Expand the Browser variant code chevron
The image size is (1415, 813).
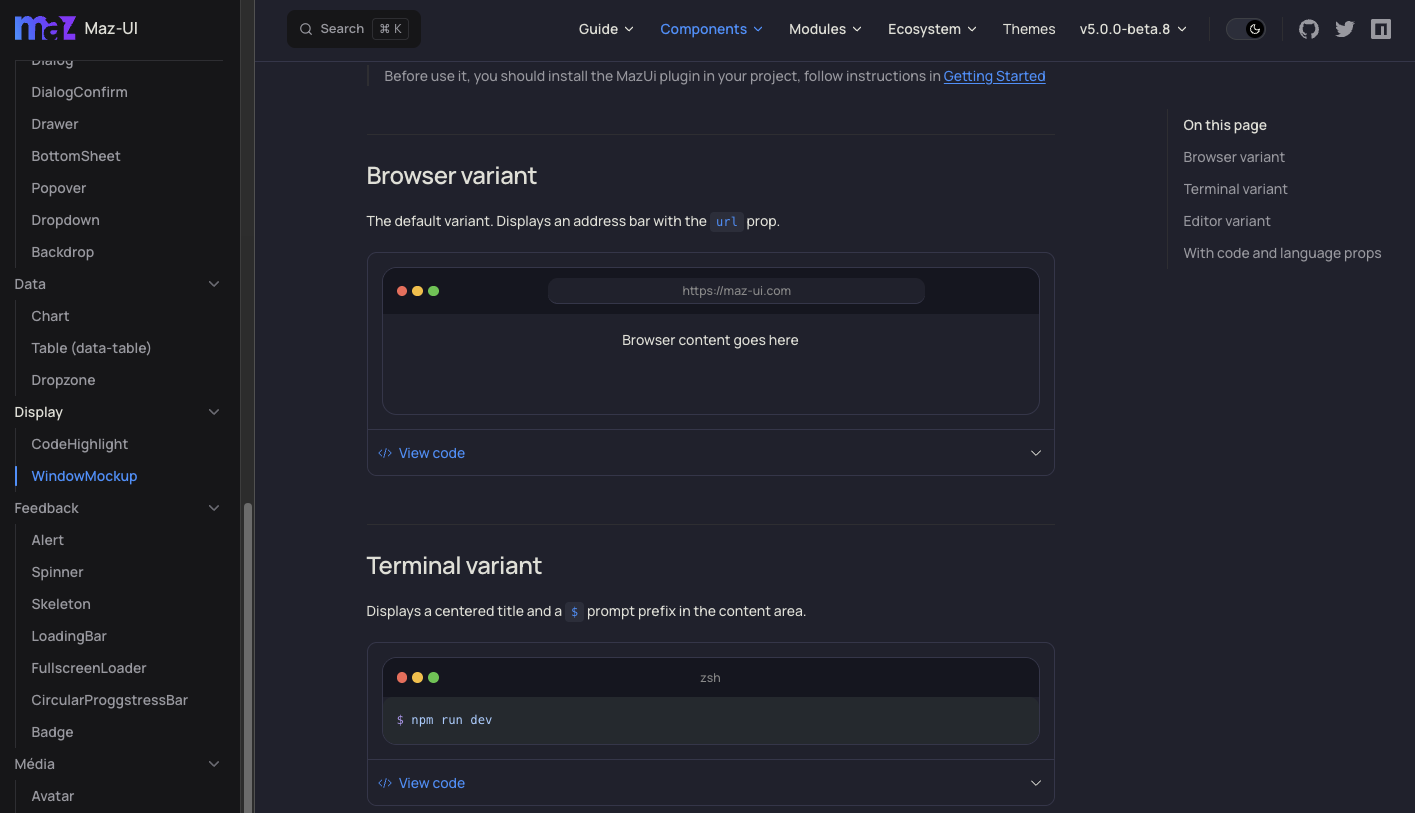click(1036, 453)
